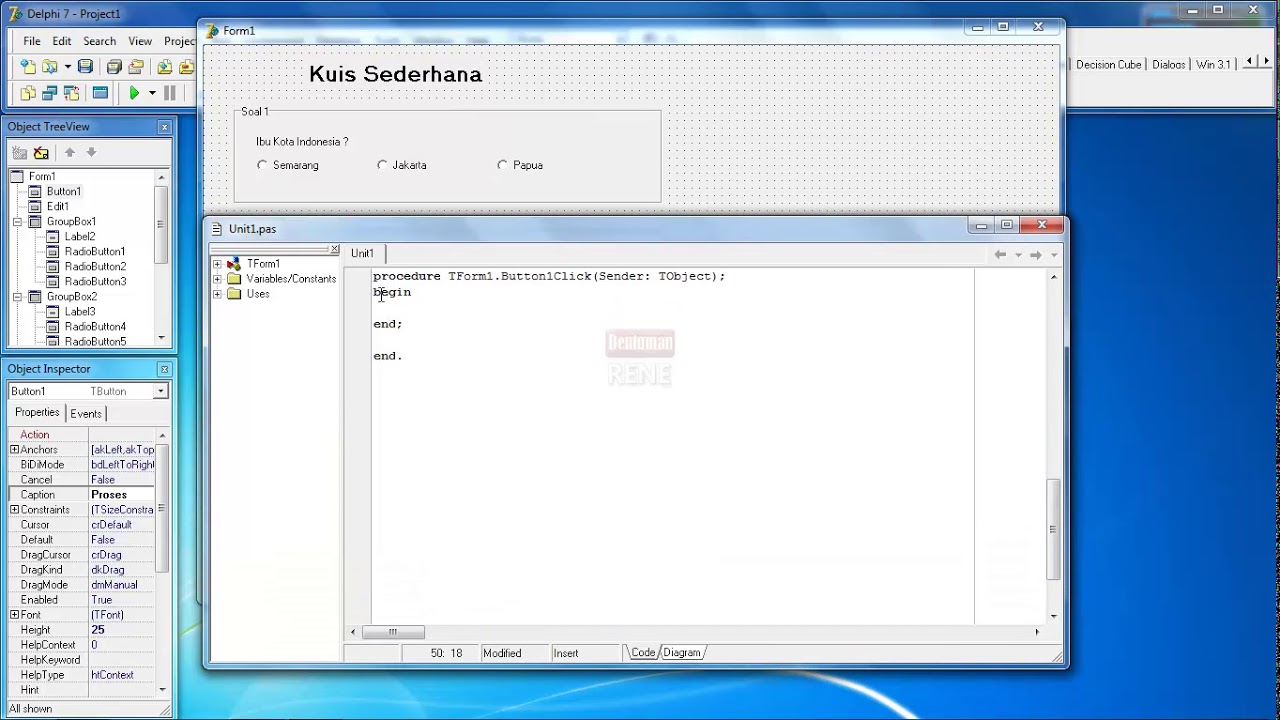Click the New Items toolbar icon
The image size is (1280, 720).
point(28,67)
